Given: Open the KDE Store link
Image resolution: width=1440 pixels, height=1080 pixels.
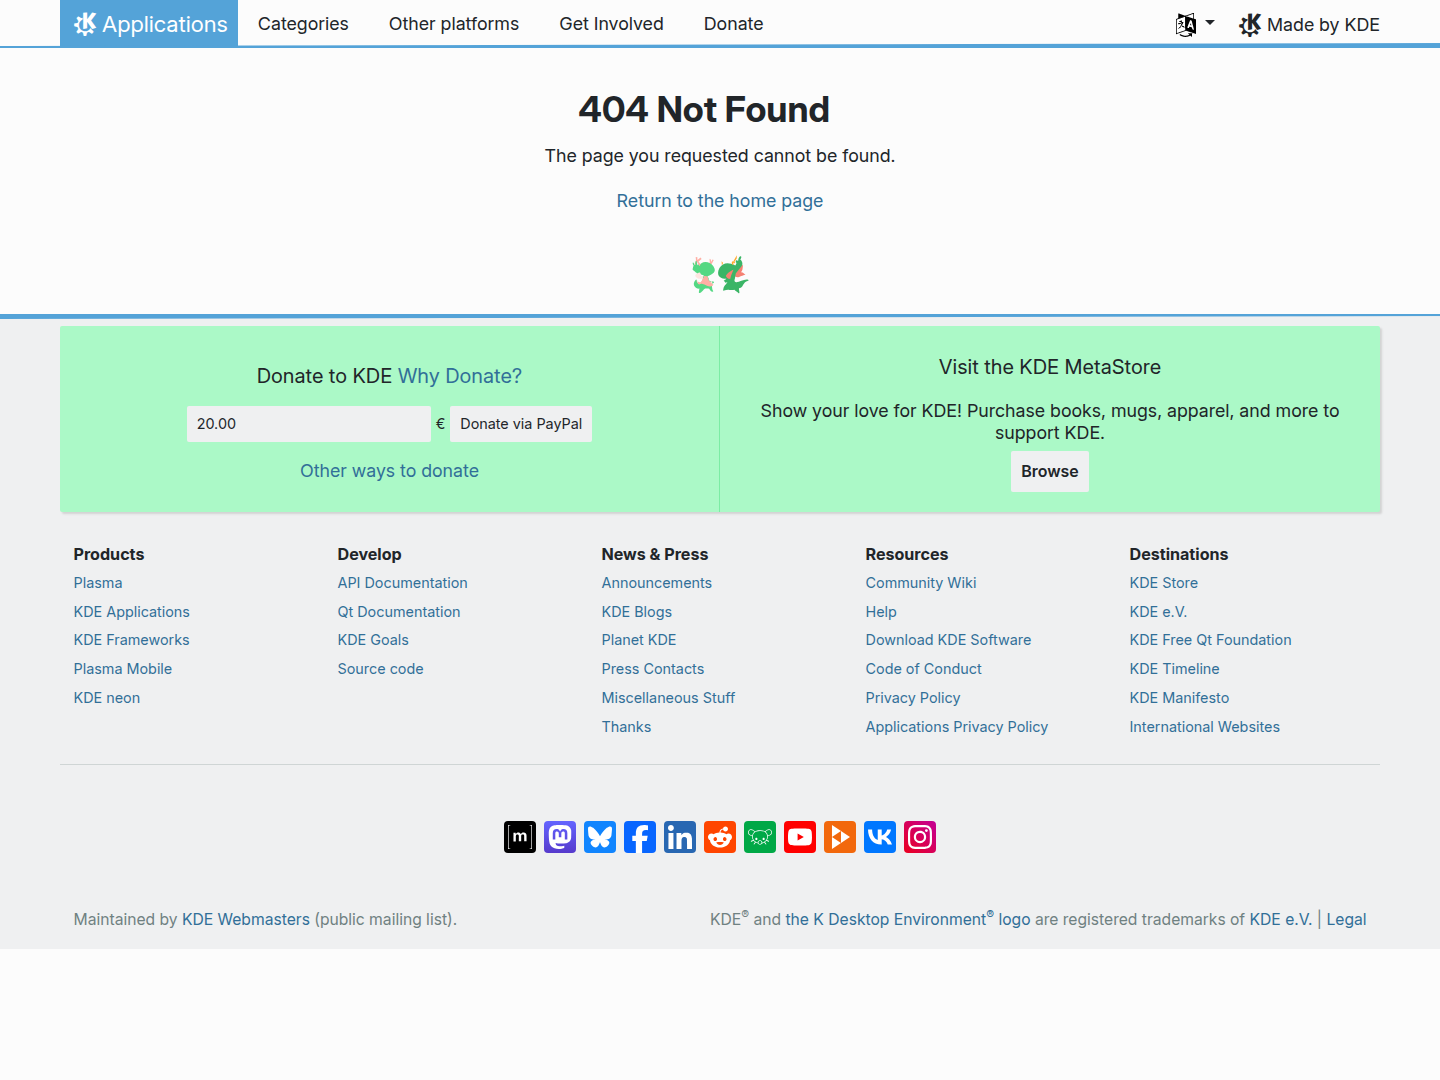Looking at the screenshot, I should [x=1164, y=583].
